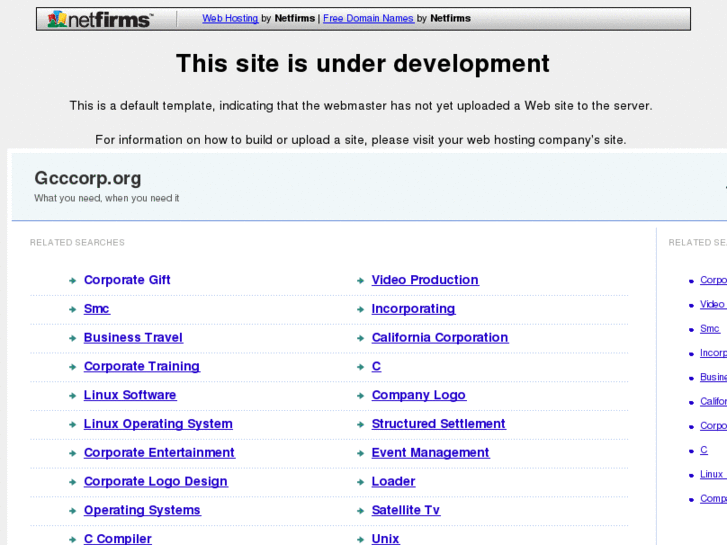The width and height of the screenshot is (727, 545).
Task: Click the 'What you need, when you need it' tagline
Action: [107, 198]
